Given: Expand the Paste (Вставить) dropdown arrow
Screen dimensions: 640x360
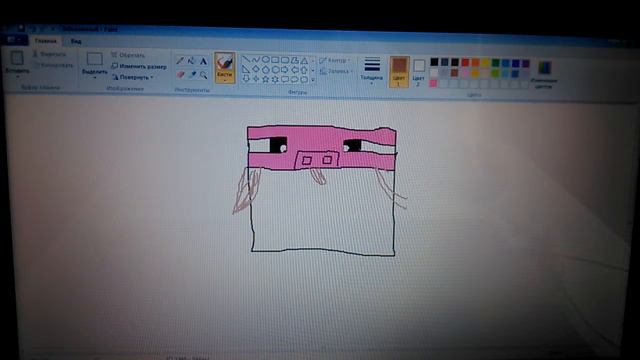Looking at the screenshot, I should click(17, 77).
